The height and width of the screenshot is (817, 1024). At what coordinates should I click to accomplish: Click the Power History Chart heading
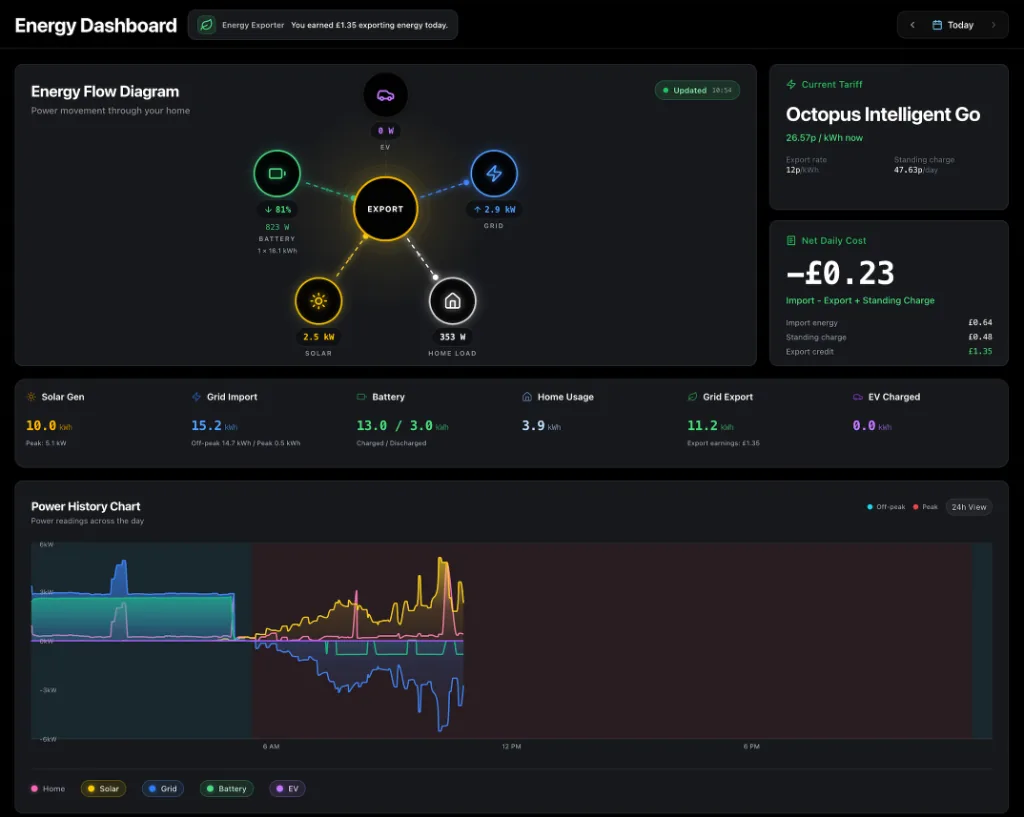click(x=86, y=506)
